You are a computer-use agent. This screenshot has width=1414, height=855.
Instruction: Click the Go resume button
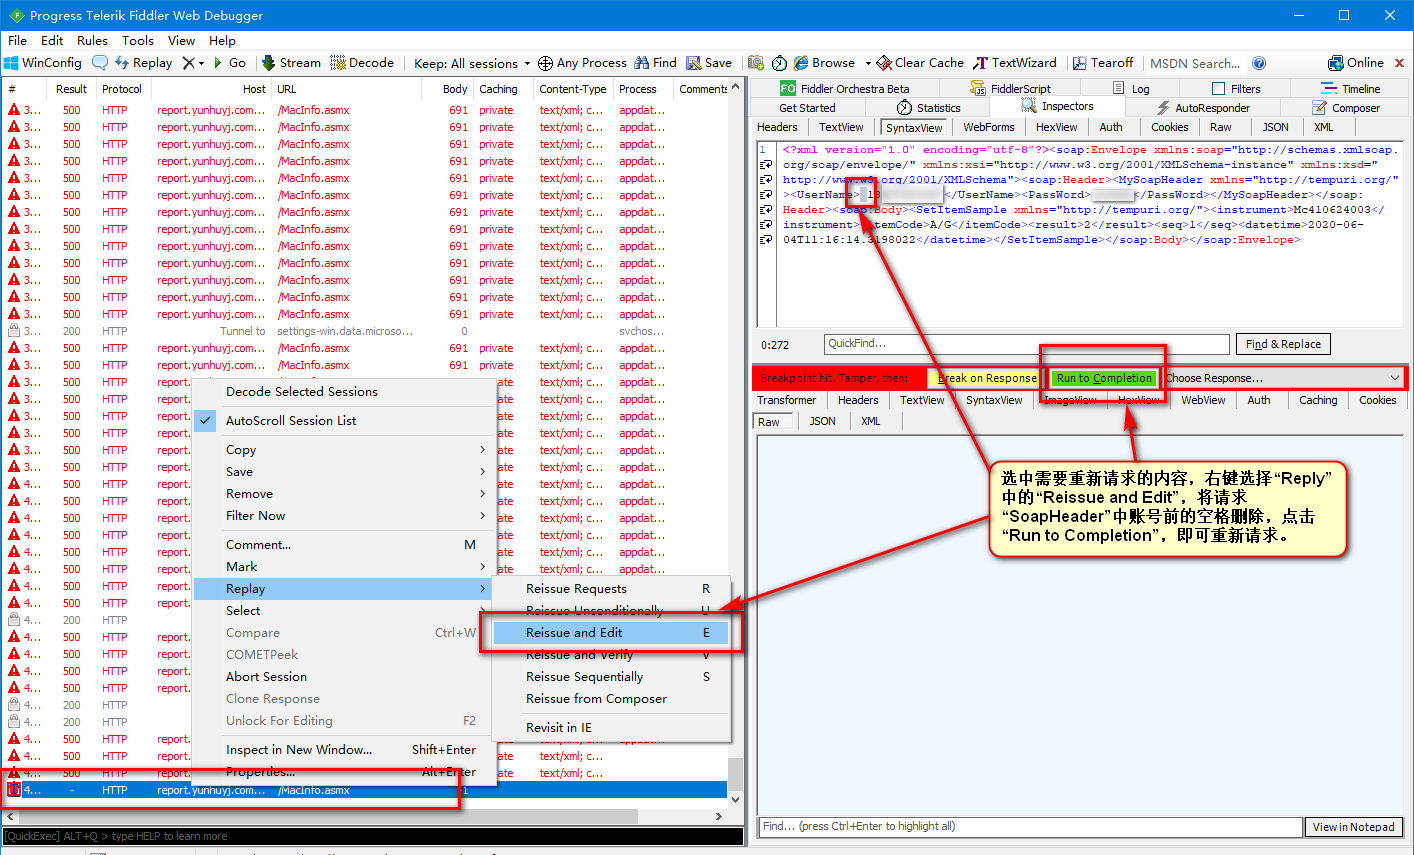229,63
